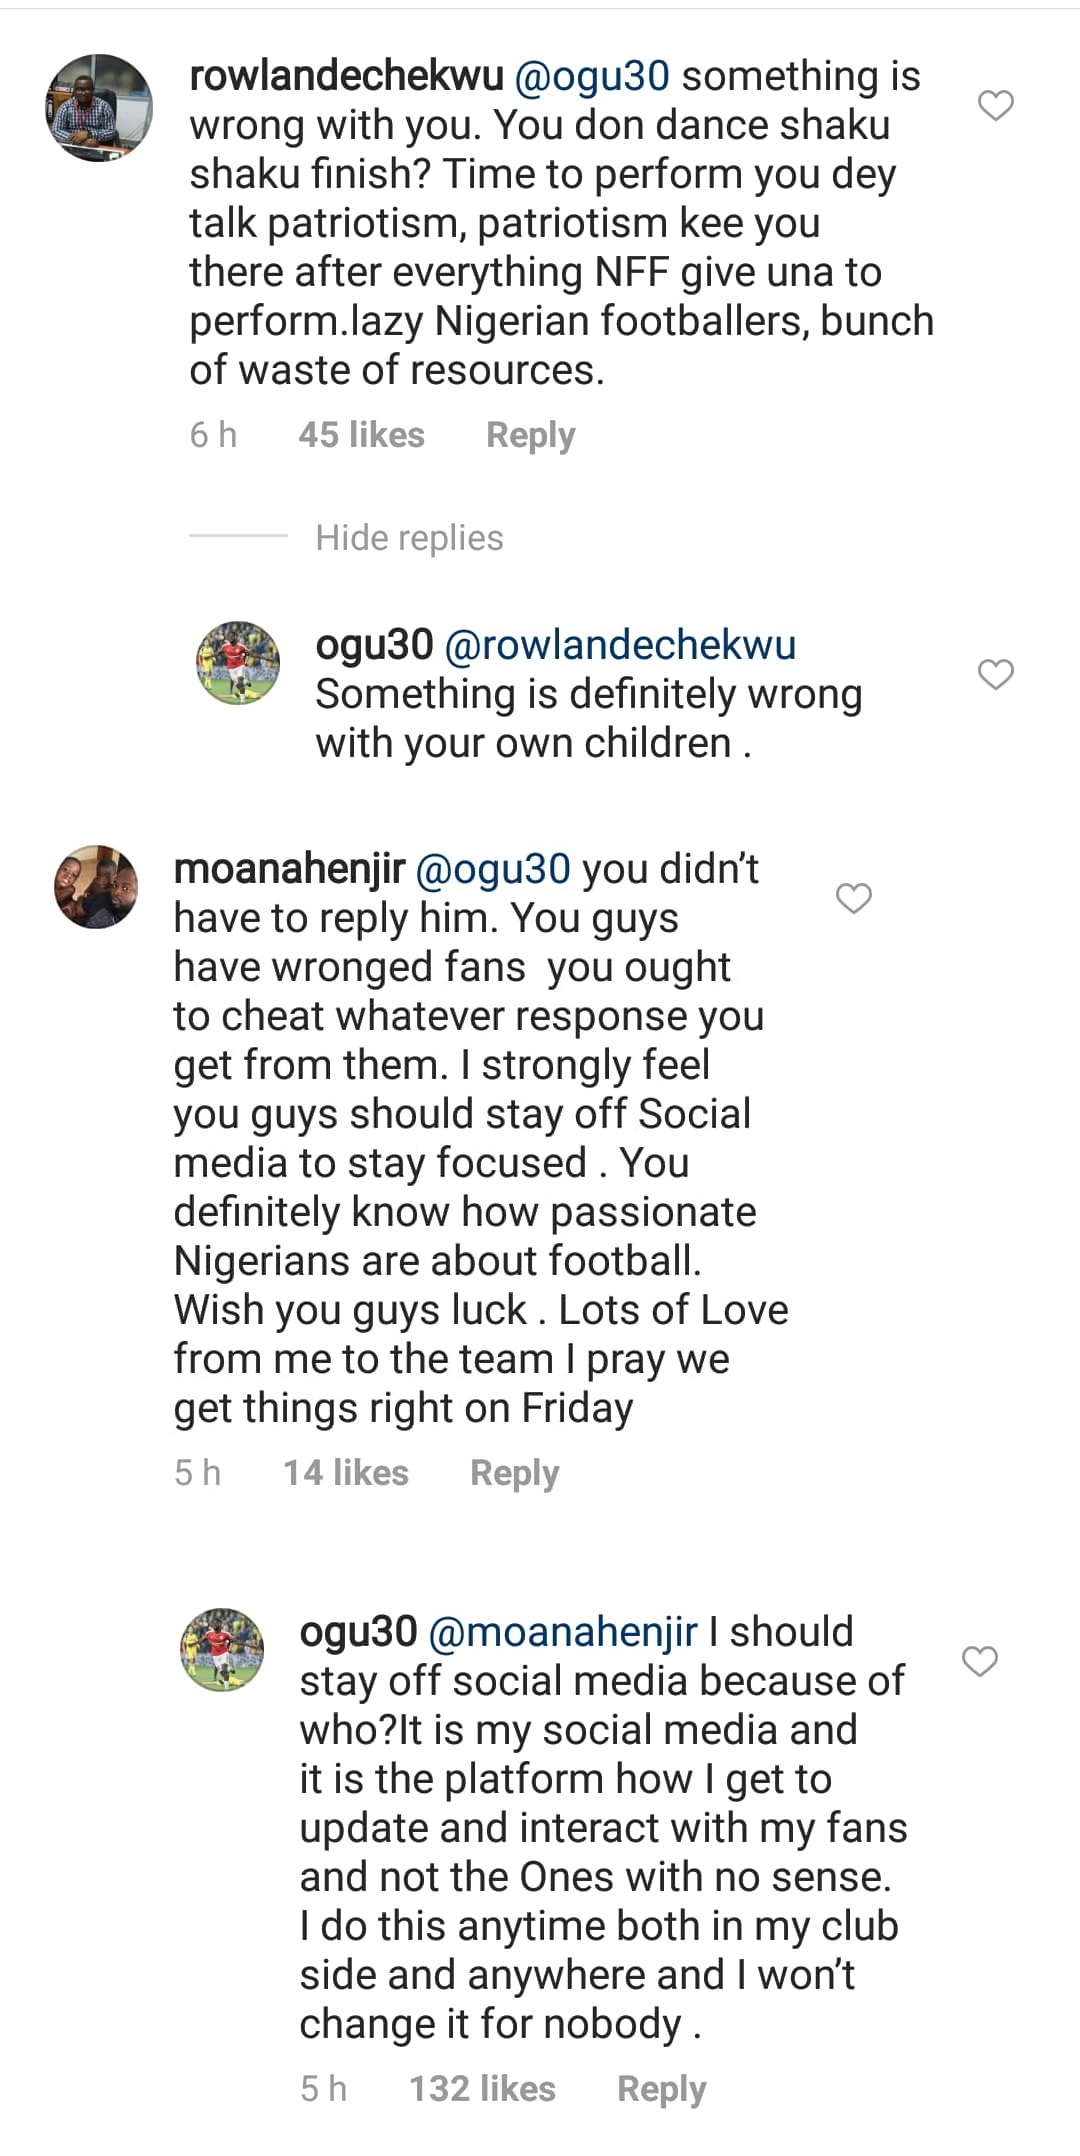
Task: Tap ogu30's avatar on first reply
Action: (x=237, y=662)
